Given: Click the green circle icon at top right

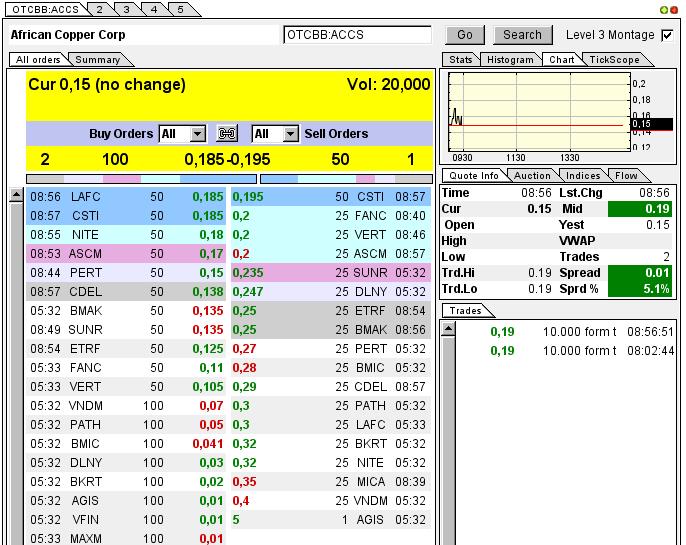Looking at the screenshot, I should [664, 9].
